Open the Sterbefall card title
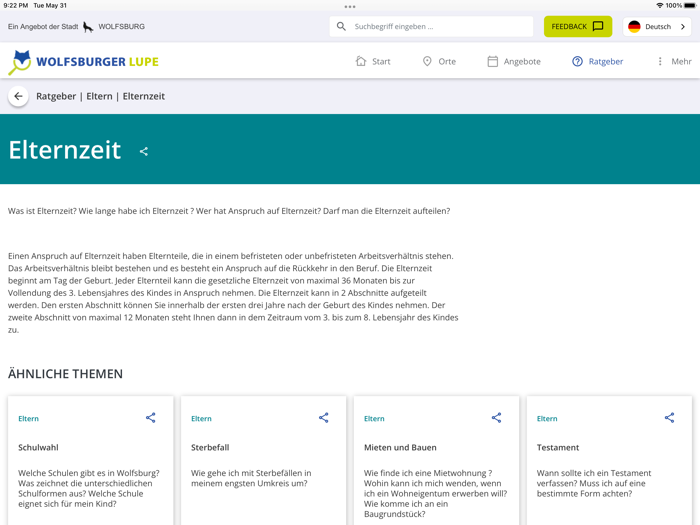700x525 pixels. pos(210,447)
